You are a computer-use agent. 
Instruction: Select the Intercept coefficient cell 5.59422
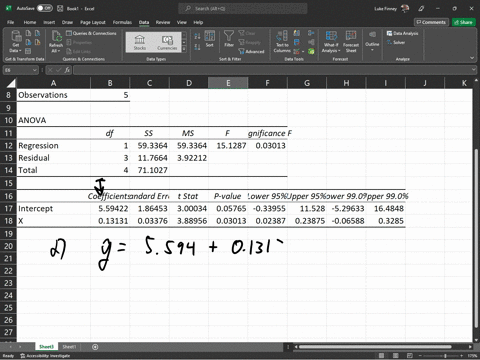[x=110, y=209]
